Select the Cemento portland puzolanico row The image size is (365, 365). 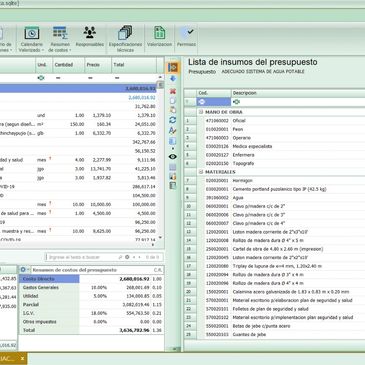[x=275, y=189]
